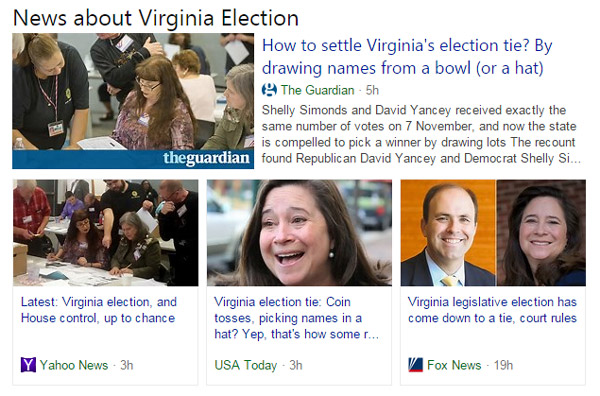
Task: Open USA Today article about coin tosses
Action: [297, 318]
